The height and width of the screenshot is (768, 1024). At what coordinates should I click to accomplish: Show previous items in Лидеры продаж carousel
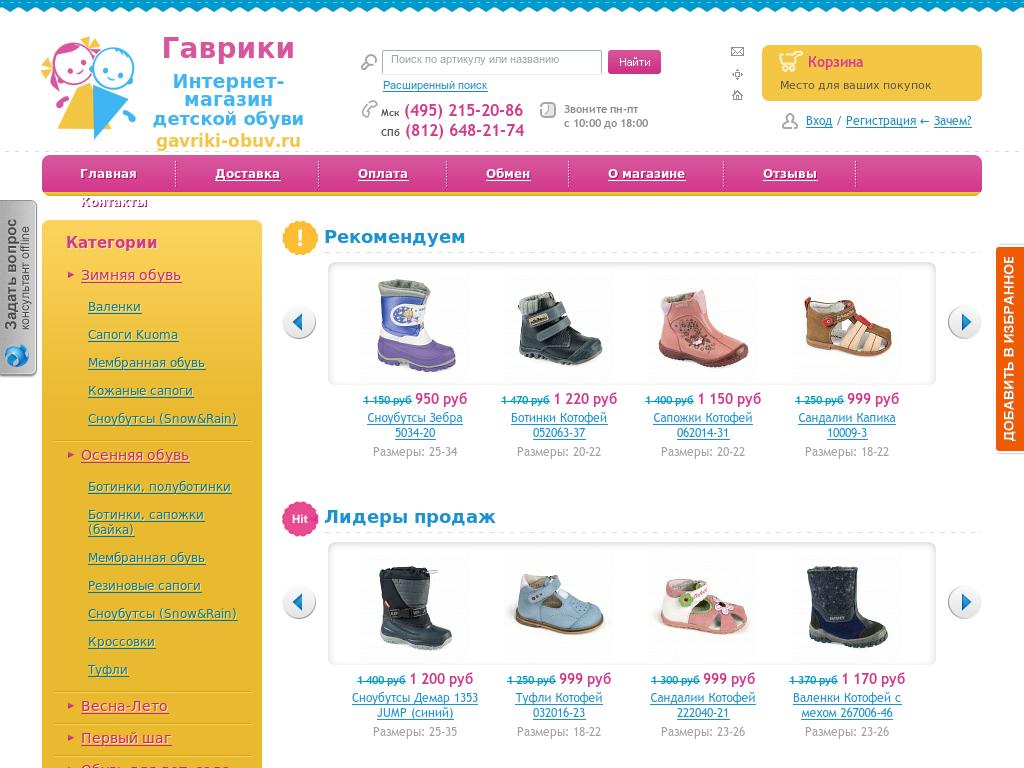299,602
